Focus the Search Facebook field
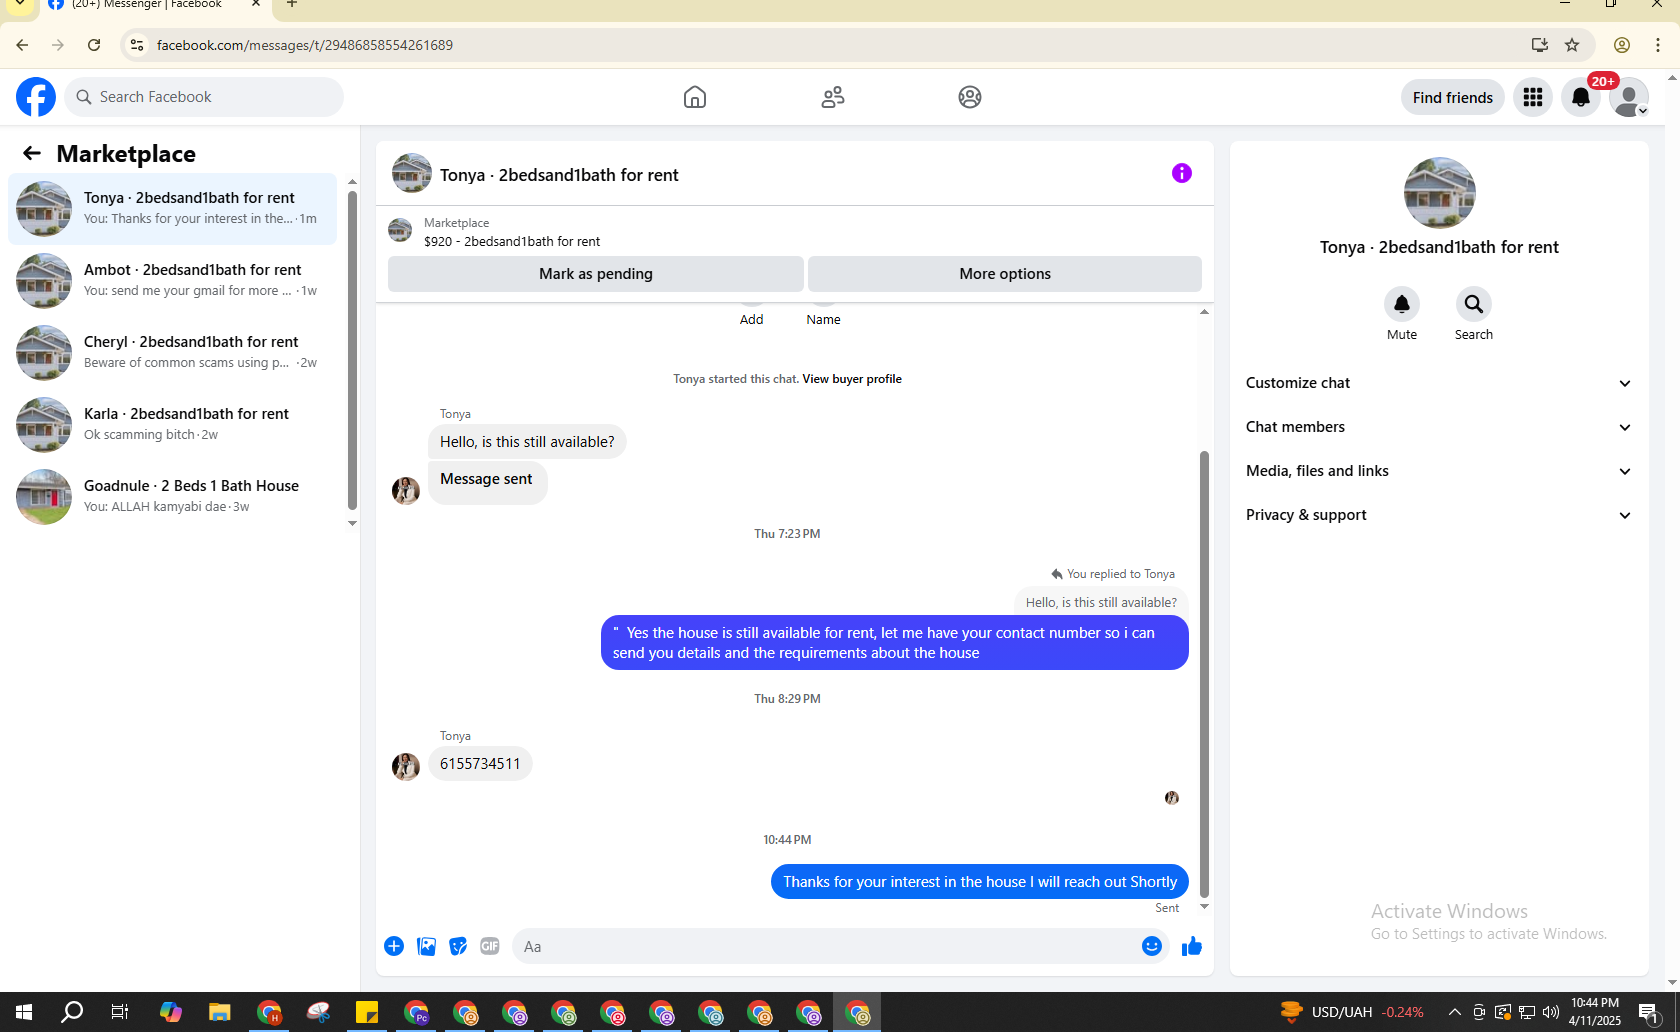Image resolution: width=1680 pixels, height=1032 pixels. [204, 97]
